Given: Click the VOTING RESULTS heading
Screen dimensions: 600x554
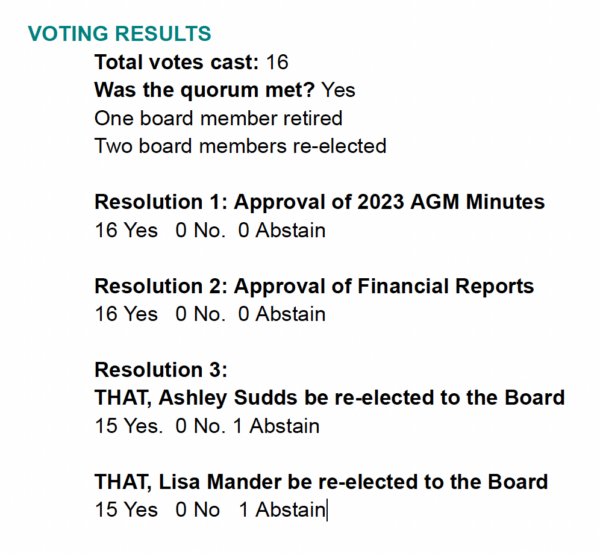Looking at the screenshot, I should [119, 34].
